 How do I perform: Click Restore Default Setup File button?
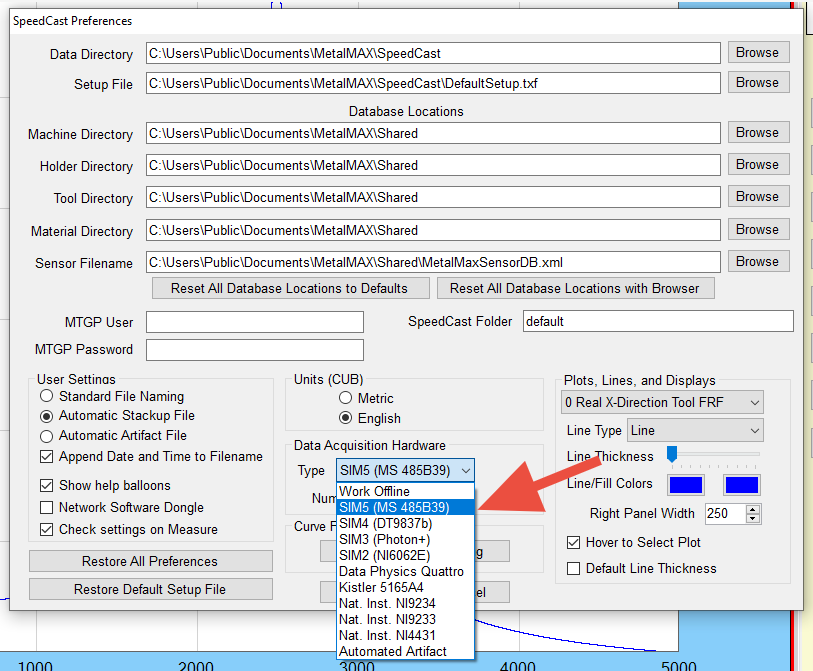click(150, 589)
